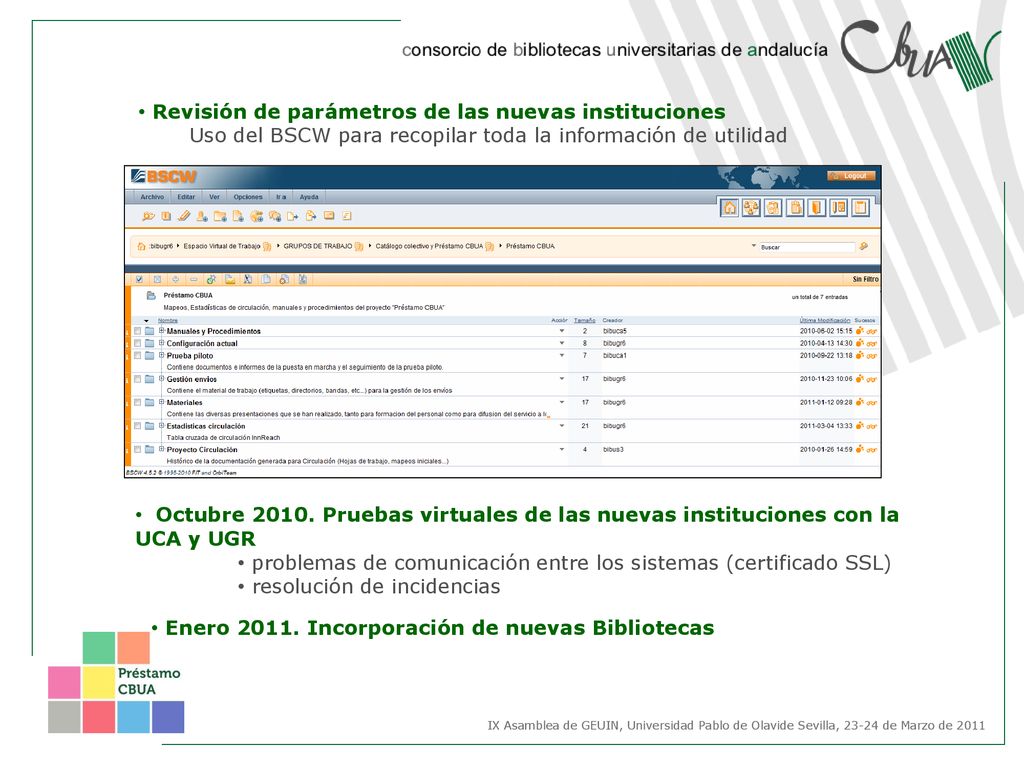Click into the Buscar search field

pyautogui.click(x=807, y=247)
